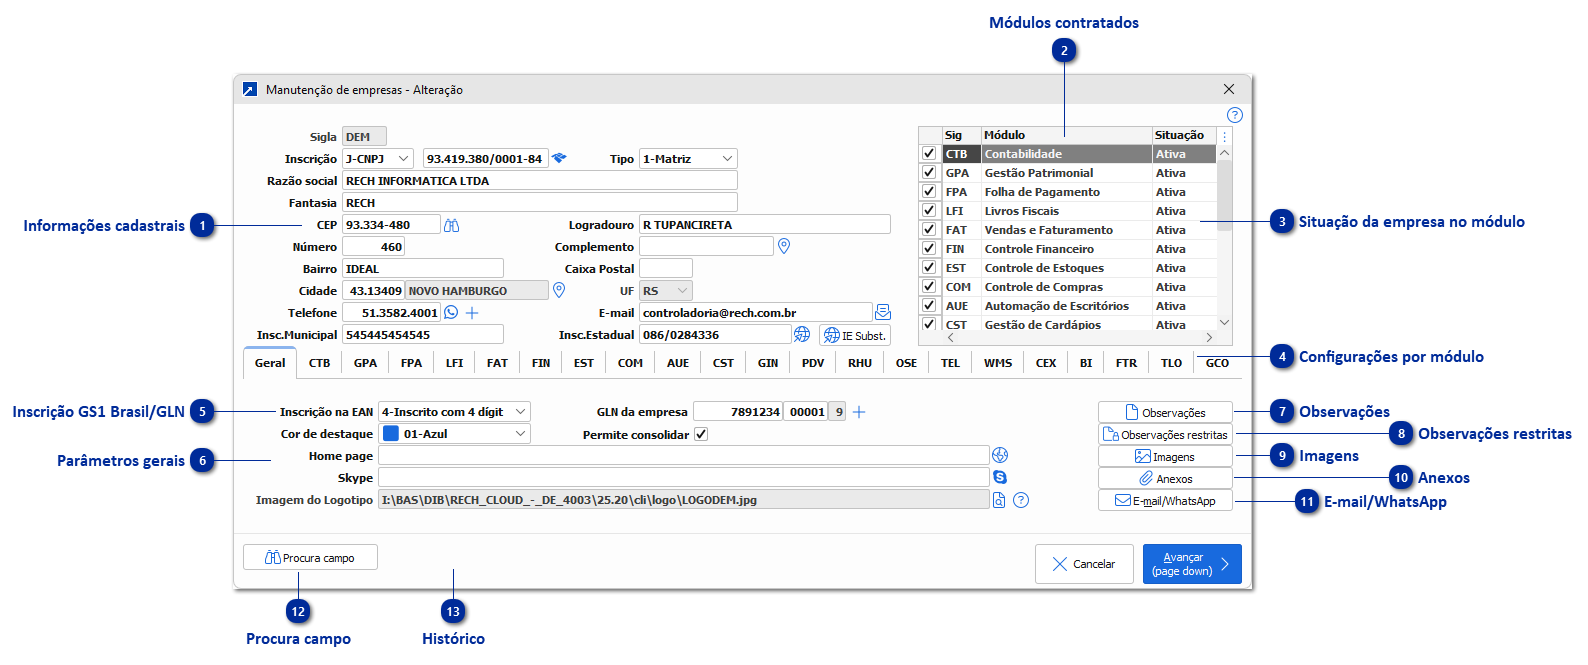Toggle the LFI Livros Fiscais checkbox
1588x665 pixels.
(929, 210)
